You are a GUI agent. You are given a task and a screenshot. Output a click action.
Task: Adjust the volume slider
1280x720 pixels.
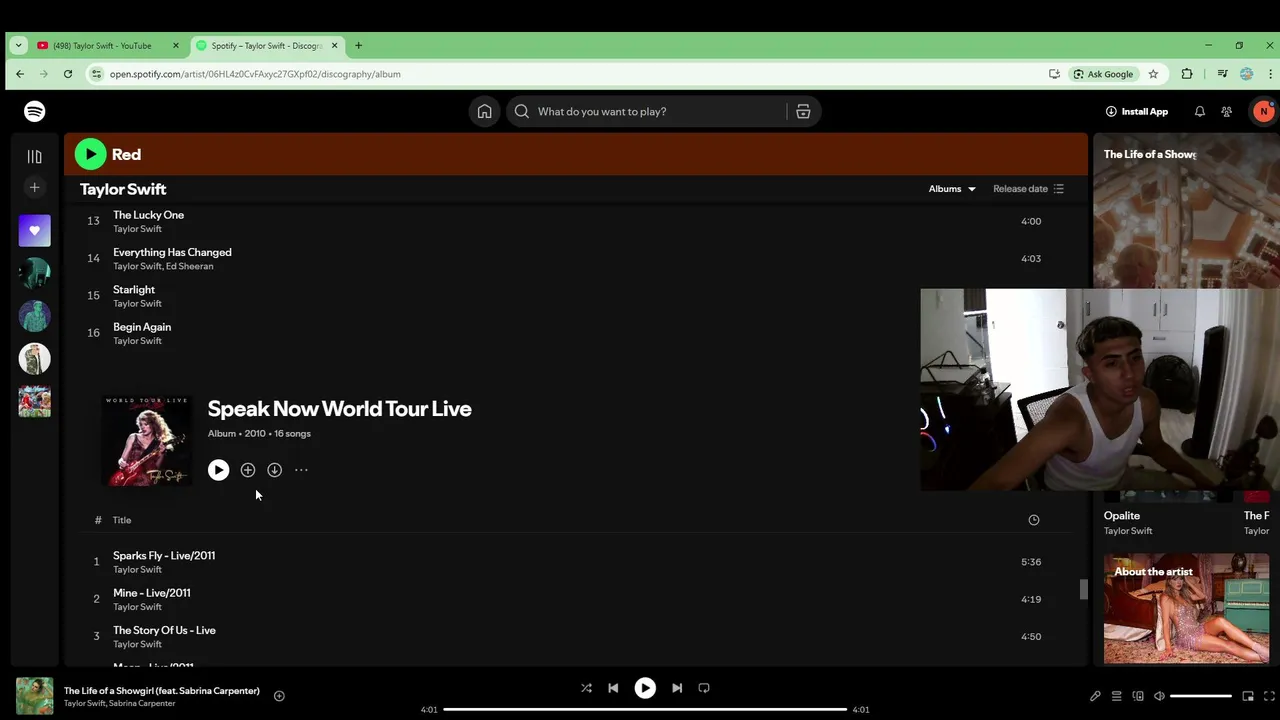pyautogui.click(x=1201, y=696)
